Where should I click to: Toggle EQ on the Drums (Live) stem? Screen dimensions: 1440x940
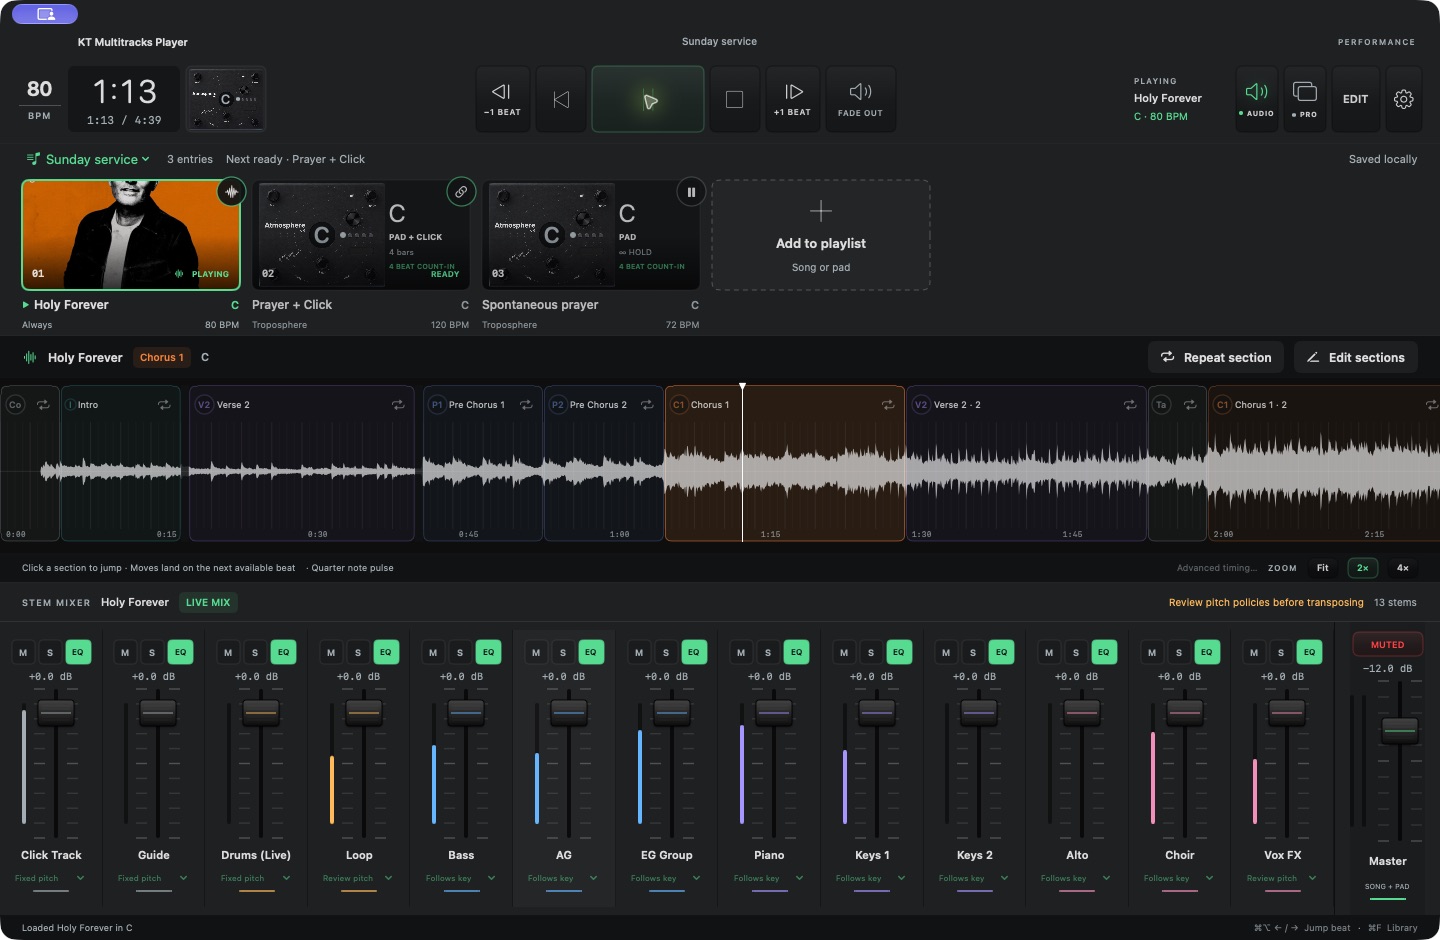pyautogui.click(x=283, y=652)
